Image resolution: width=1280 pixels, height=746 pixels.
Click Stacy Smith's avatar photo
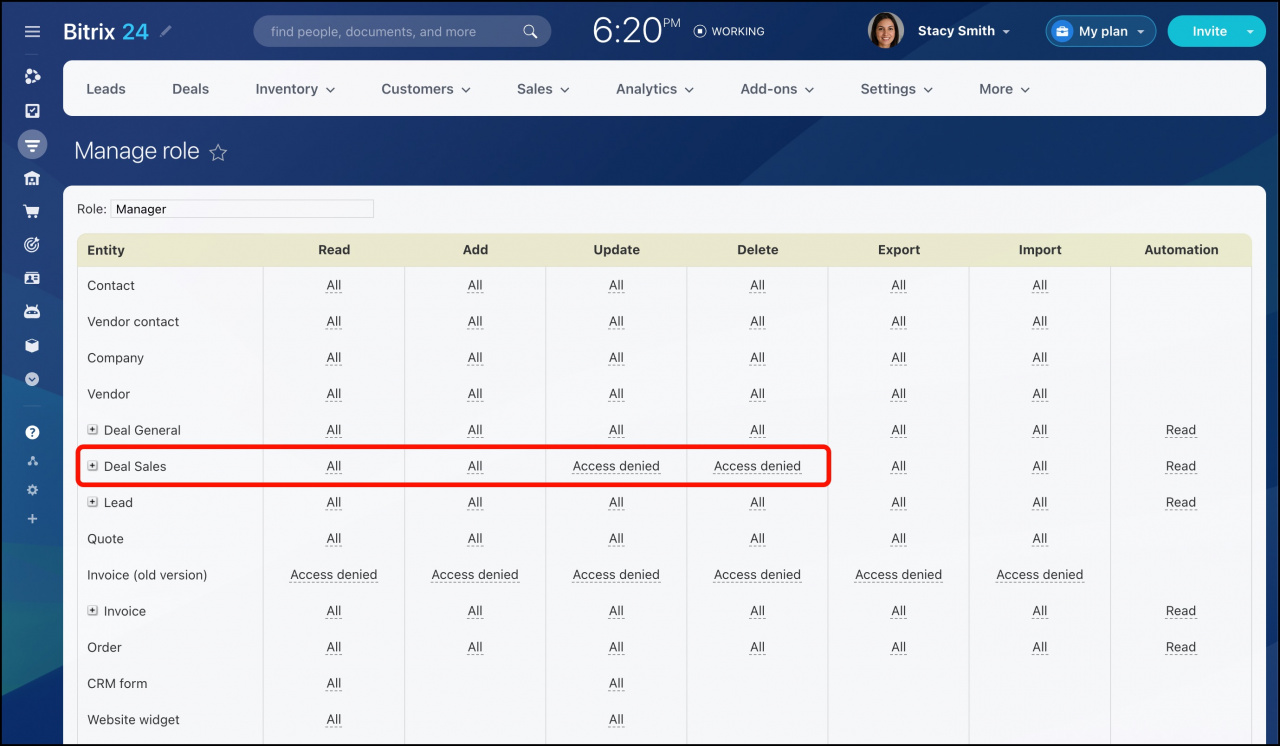click(886, 31)
